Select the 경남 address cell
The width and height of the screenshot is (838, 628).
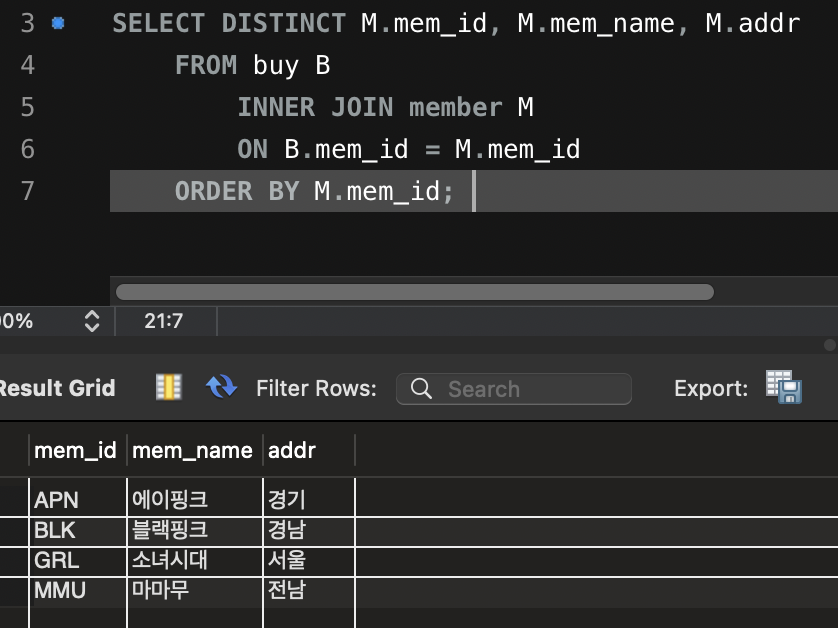309,531
